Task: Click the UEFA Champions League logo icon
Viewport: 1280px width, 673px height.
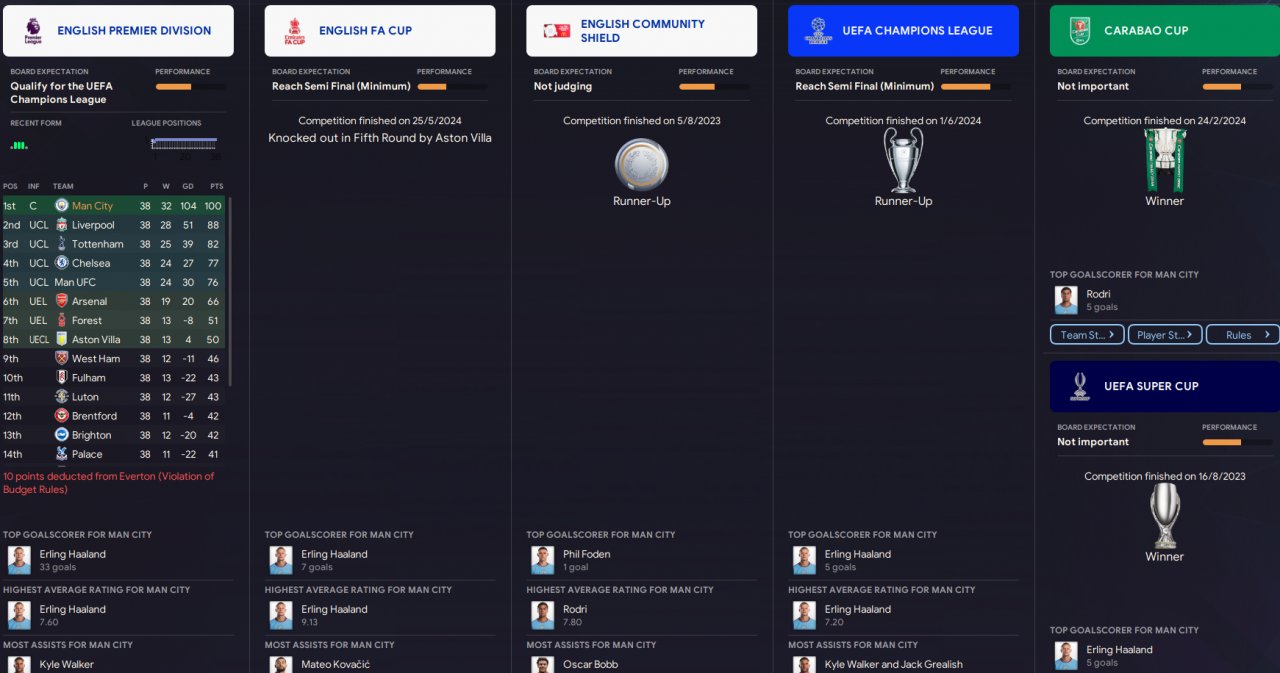Action: (818, 31)
